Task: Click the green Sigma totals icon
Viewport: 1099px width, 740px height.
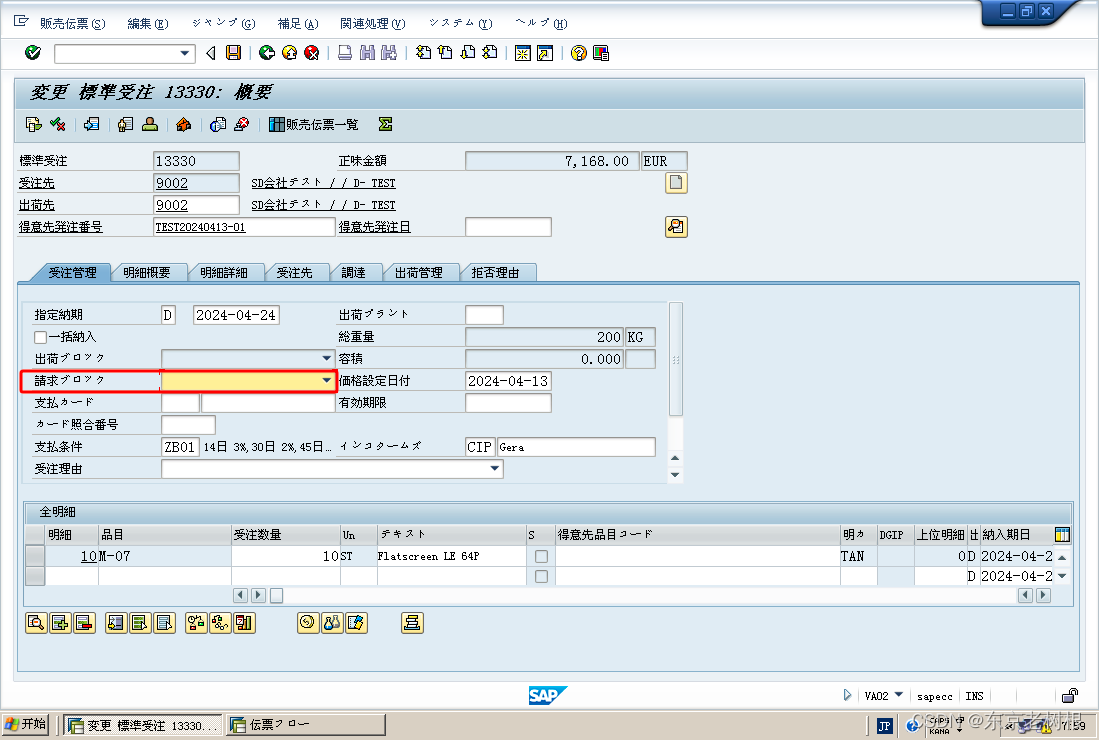Action: pyautogui.click(x=385, y=124)
